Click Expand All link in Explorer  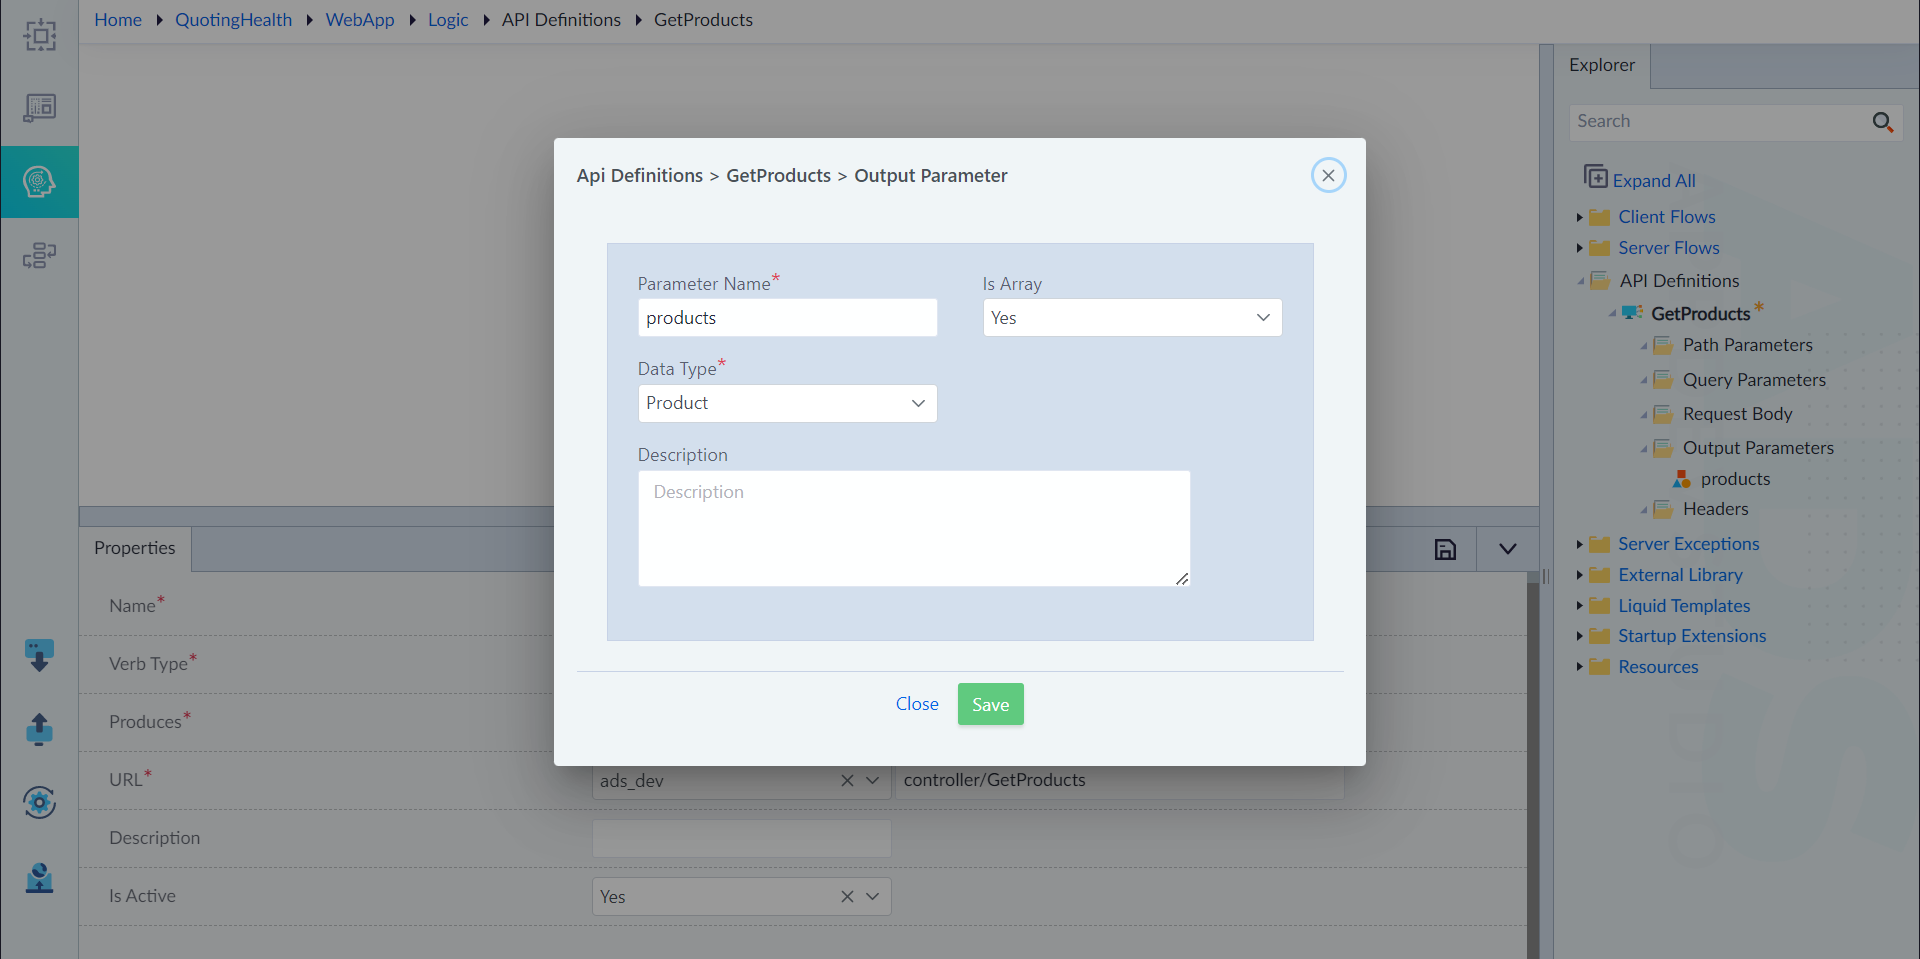pos(1654,181)
